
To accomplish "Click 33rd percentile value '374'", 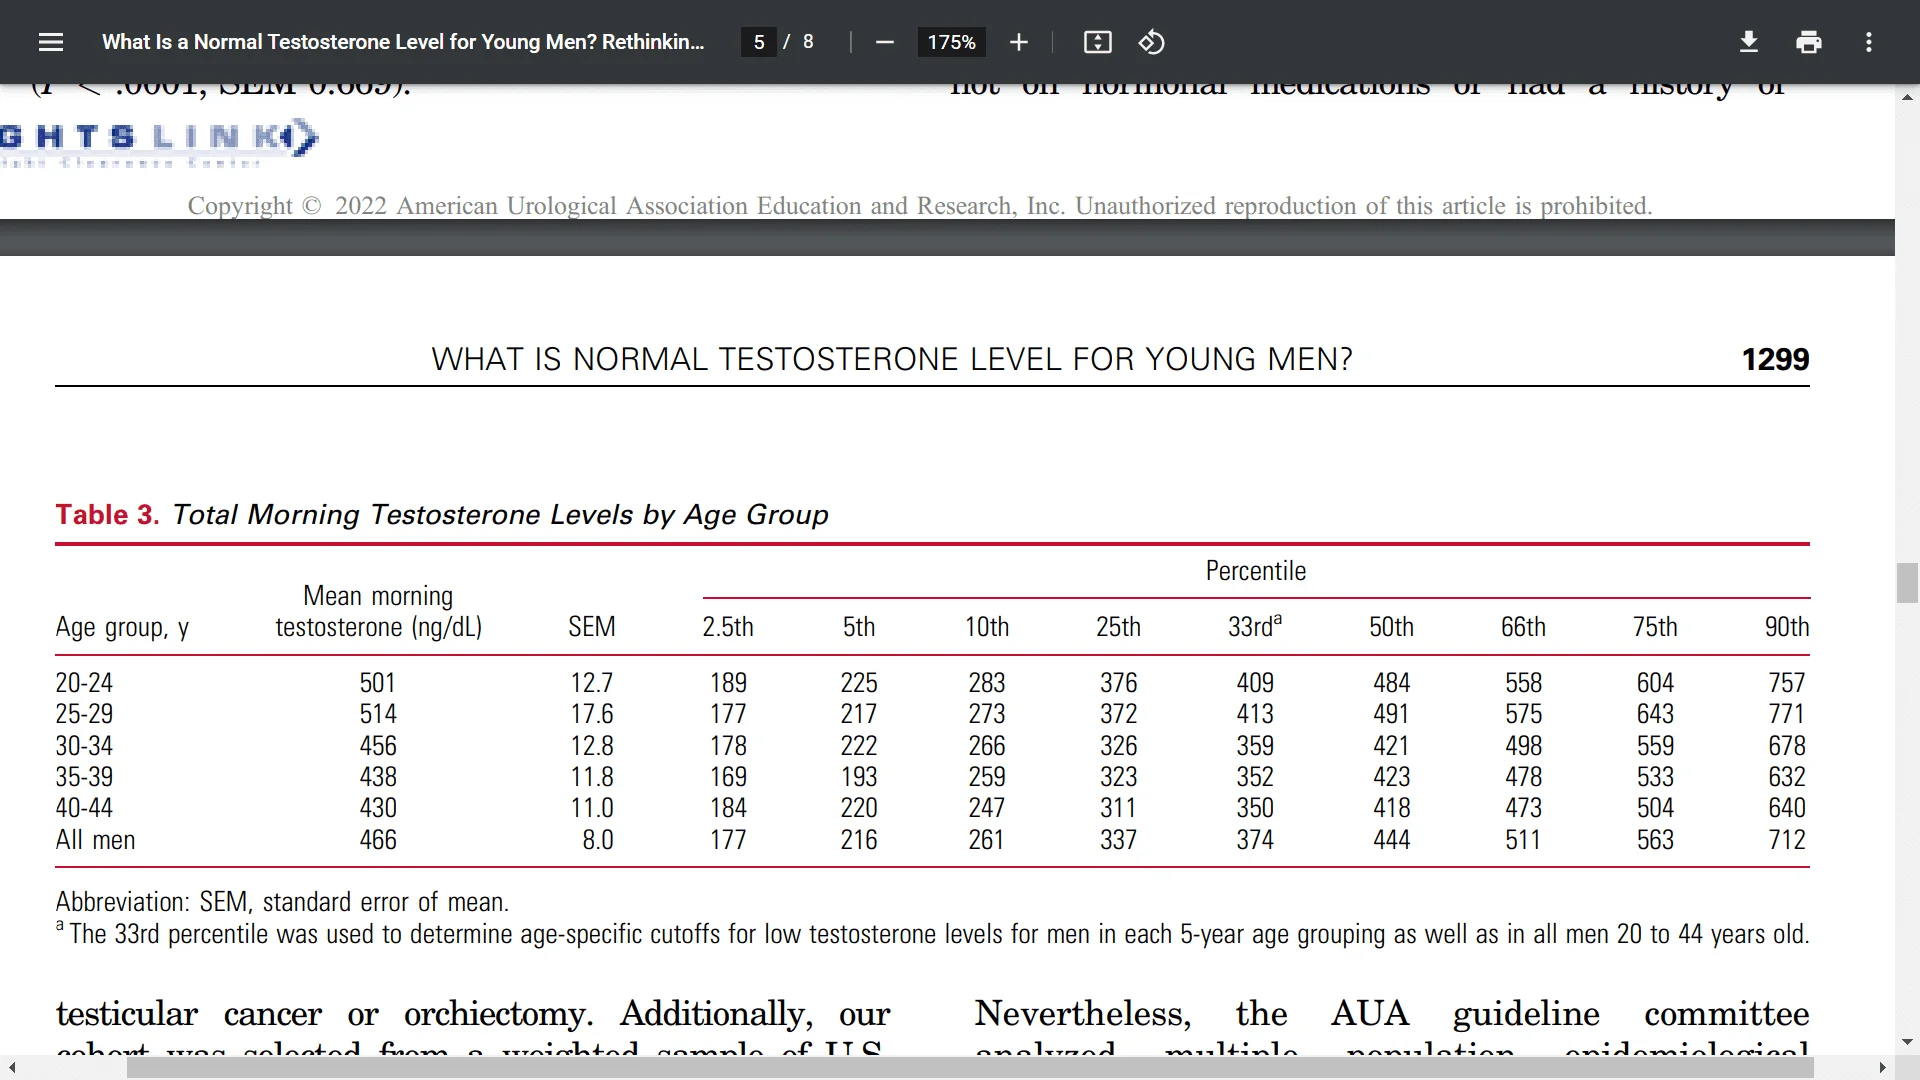I will tap(1255, 840).
